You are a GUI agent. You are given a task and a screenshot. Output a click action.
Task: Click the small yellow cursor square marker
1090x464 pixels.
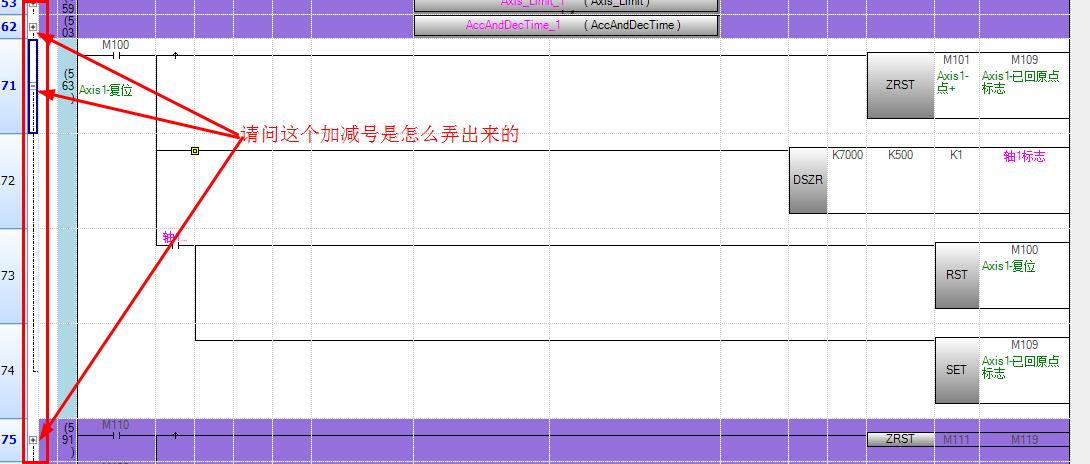click(194, 151)
